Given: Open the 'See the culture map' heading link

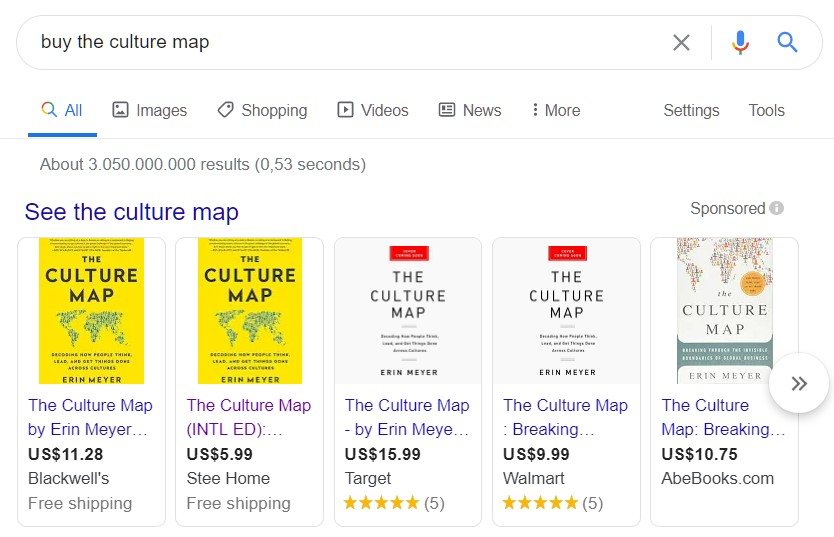Looking at the screenshot, I should pyautogui.click(x=131, y=212).
